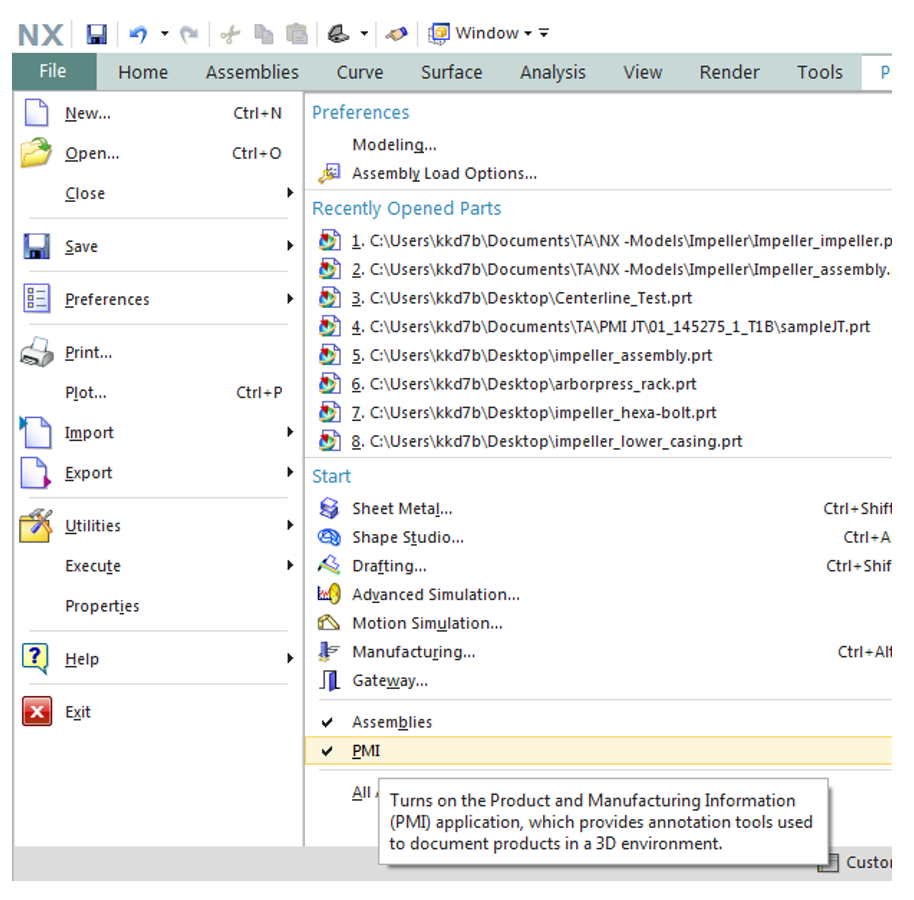Click the Copy icon in top toolbar
The image size is (914, 900).
click(x=264, y=34)
